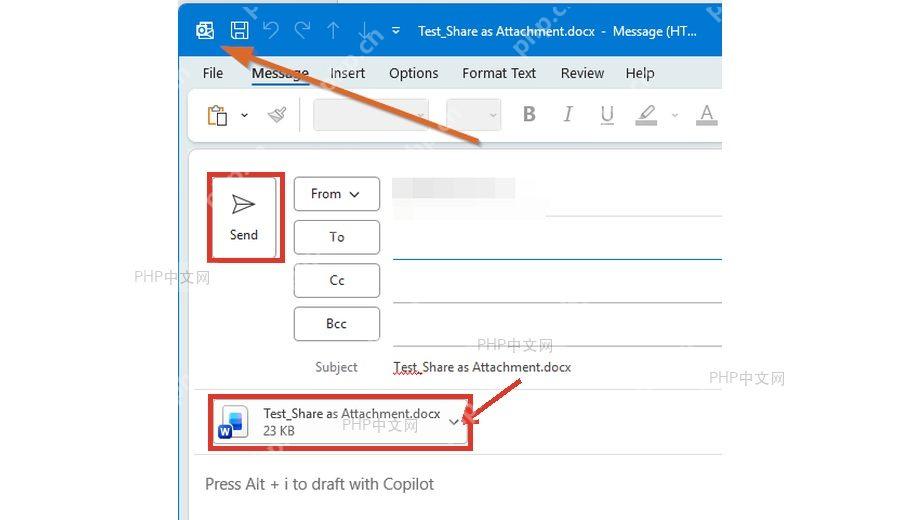Click the Word document icon on attachment
The height and width of the screenshot is (520, 900).
(234, 422)
